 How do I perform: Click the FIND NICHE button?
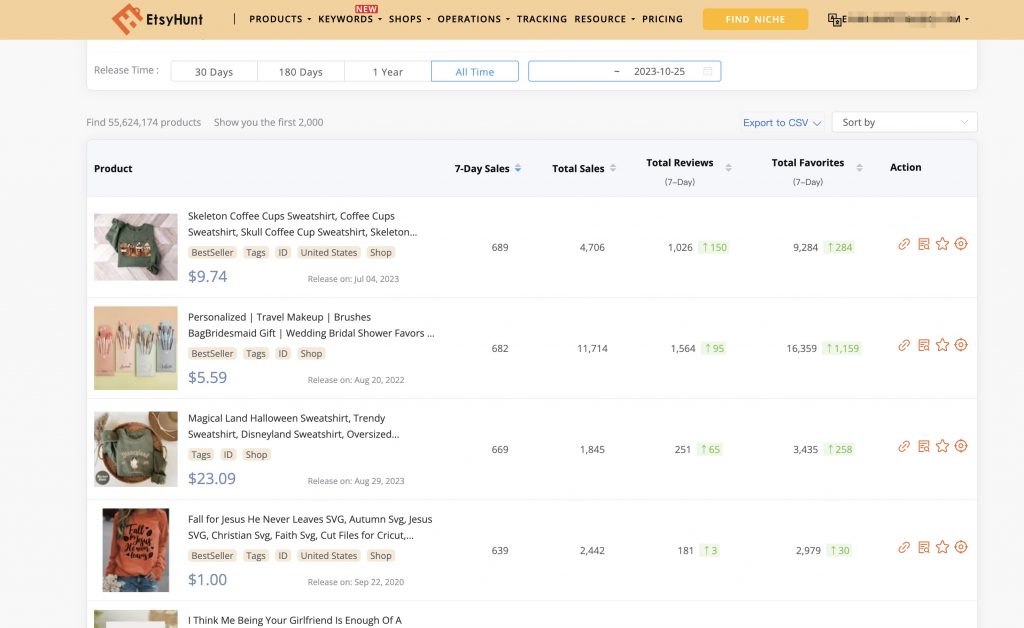755,19
